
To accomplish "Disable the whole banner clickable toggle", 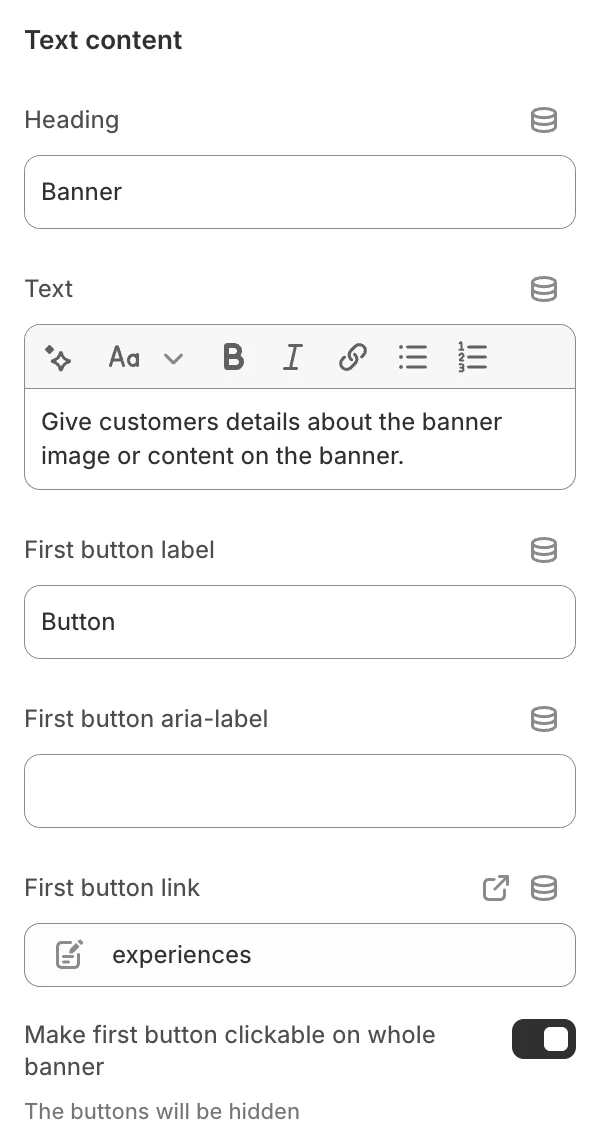I will pos(544,1039).
